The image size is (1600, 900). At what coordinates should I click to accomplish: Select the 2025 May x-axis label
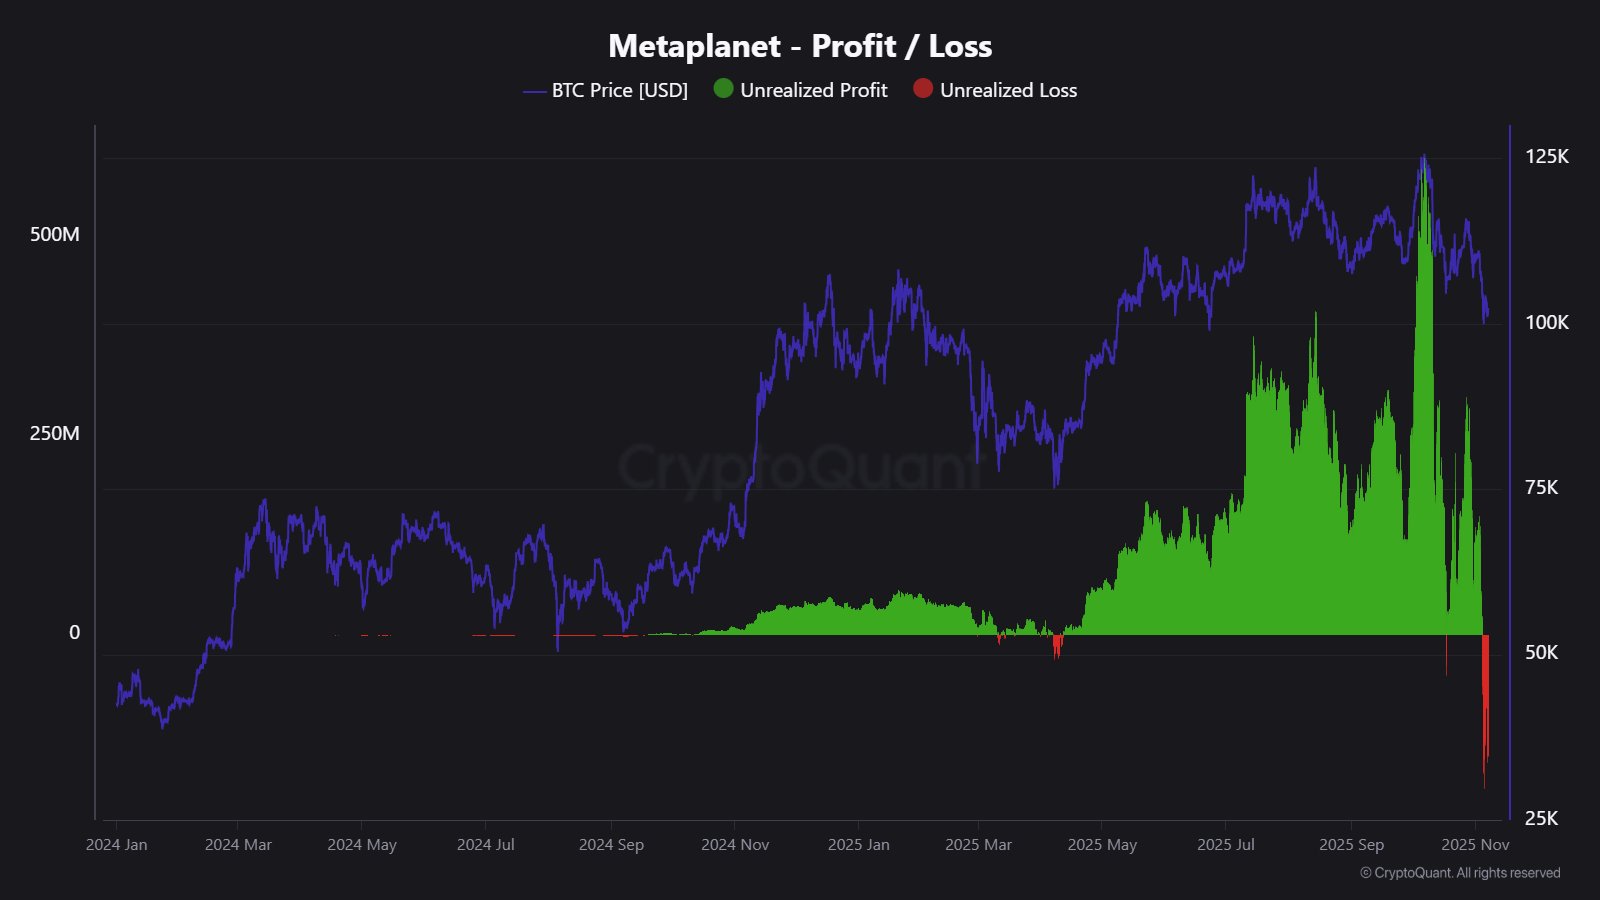click(1102, 845)
